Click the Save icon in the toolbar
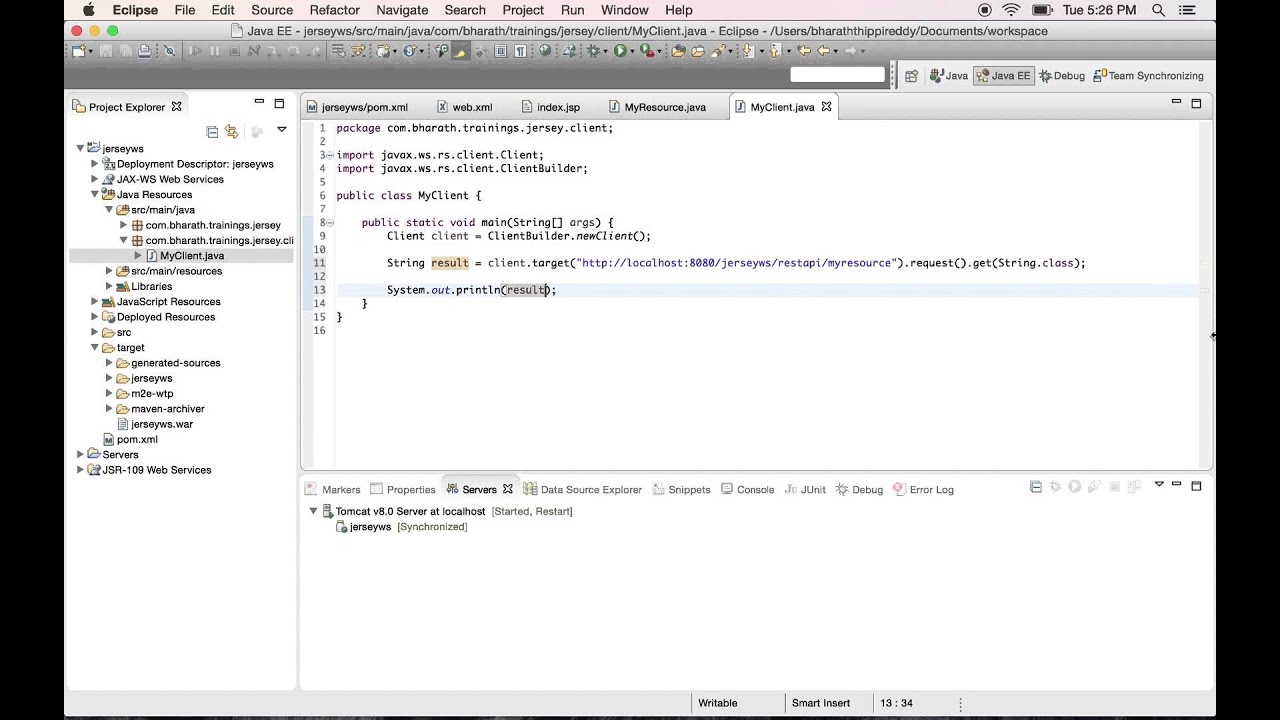 coord(106,50)
